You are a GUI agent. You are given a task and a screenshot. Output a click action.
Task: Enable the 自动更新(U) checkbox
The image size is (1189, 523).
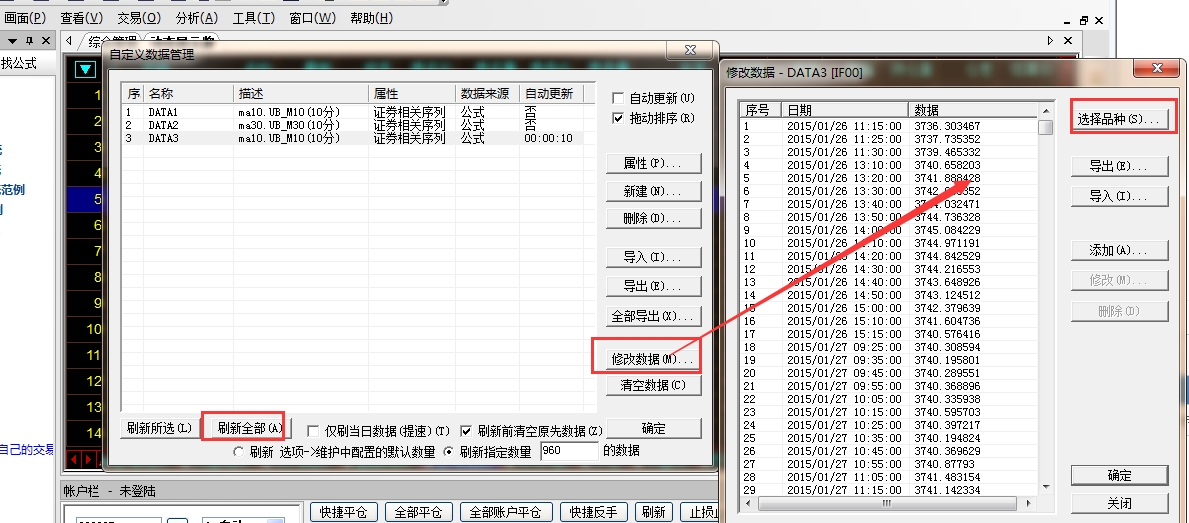(618, 98)
